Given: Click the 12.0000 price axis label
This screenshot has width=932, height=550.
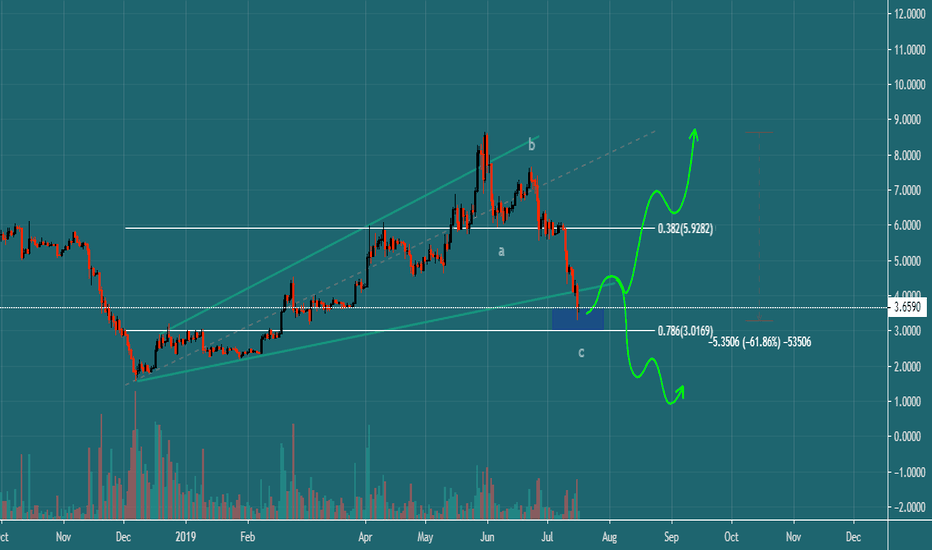Looking at the screenshot, I should (x=909, y=14).
